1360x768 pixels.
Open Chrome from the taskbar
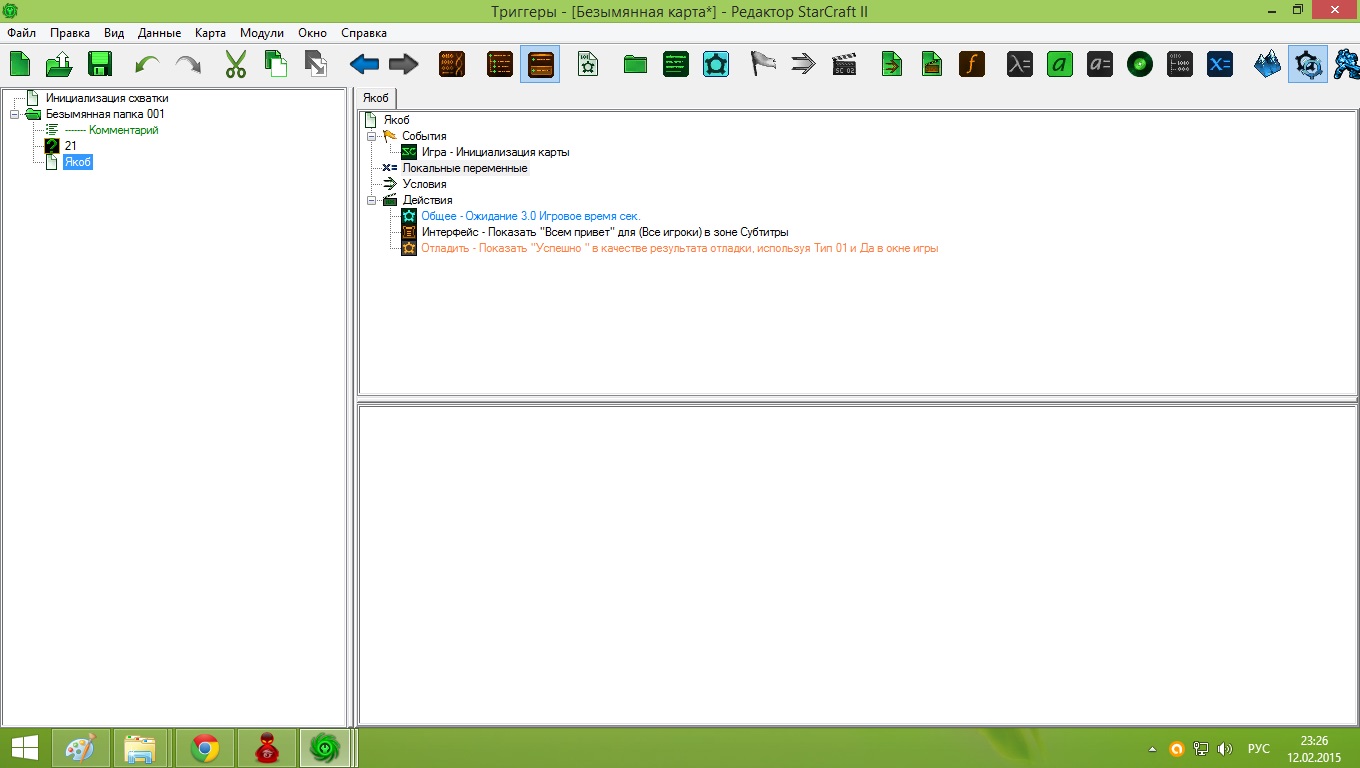pyautogui.click(x=205, y=748)
